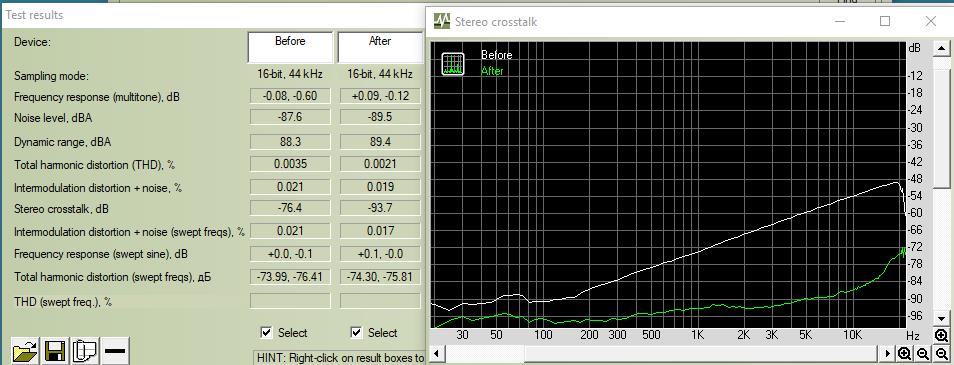Viewport: 954px width, 365px height.
Task: Zoom in vertically with upper magnifier plus
Action: 942,336
